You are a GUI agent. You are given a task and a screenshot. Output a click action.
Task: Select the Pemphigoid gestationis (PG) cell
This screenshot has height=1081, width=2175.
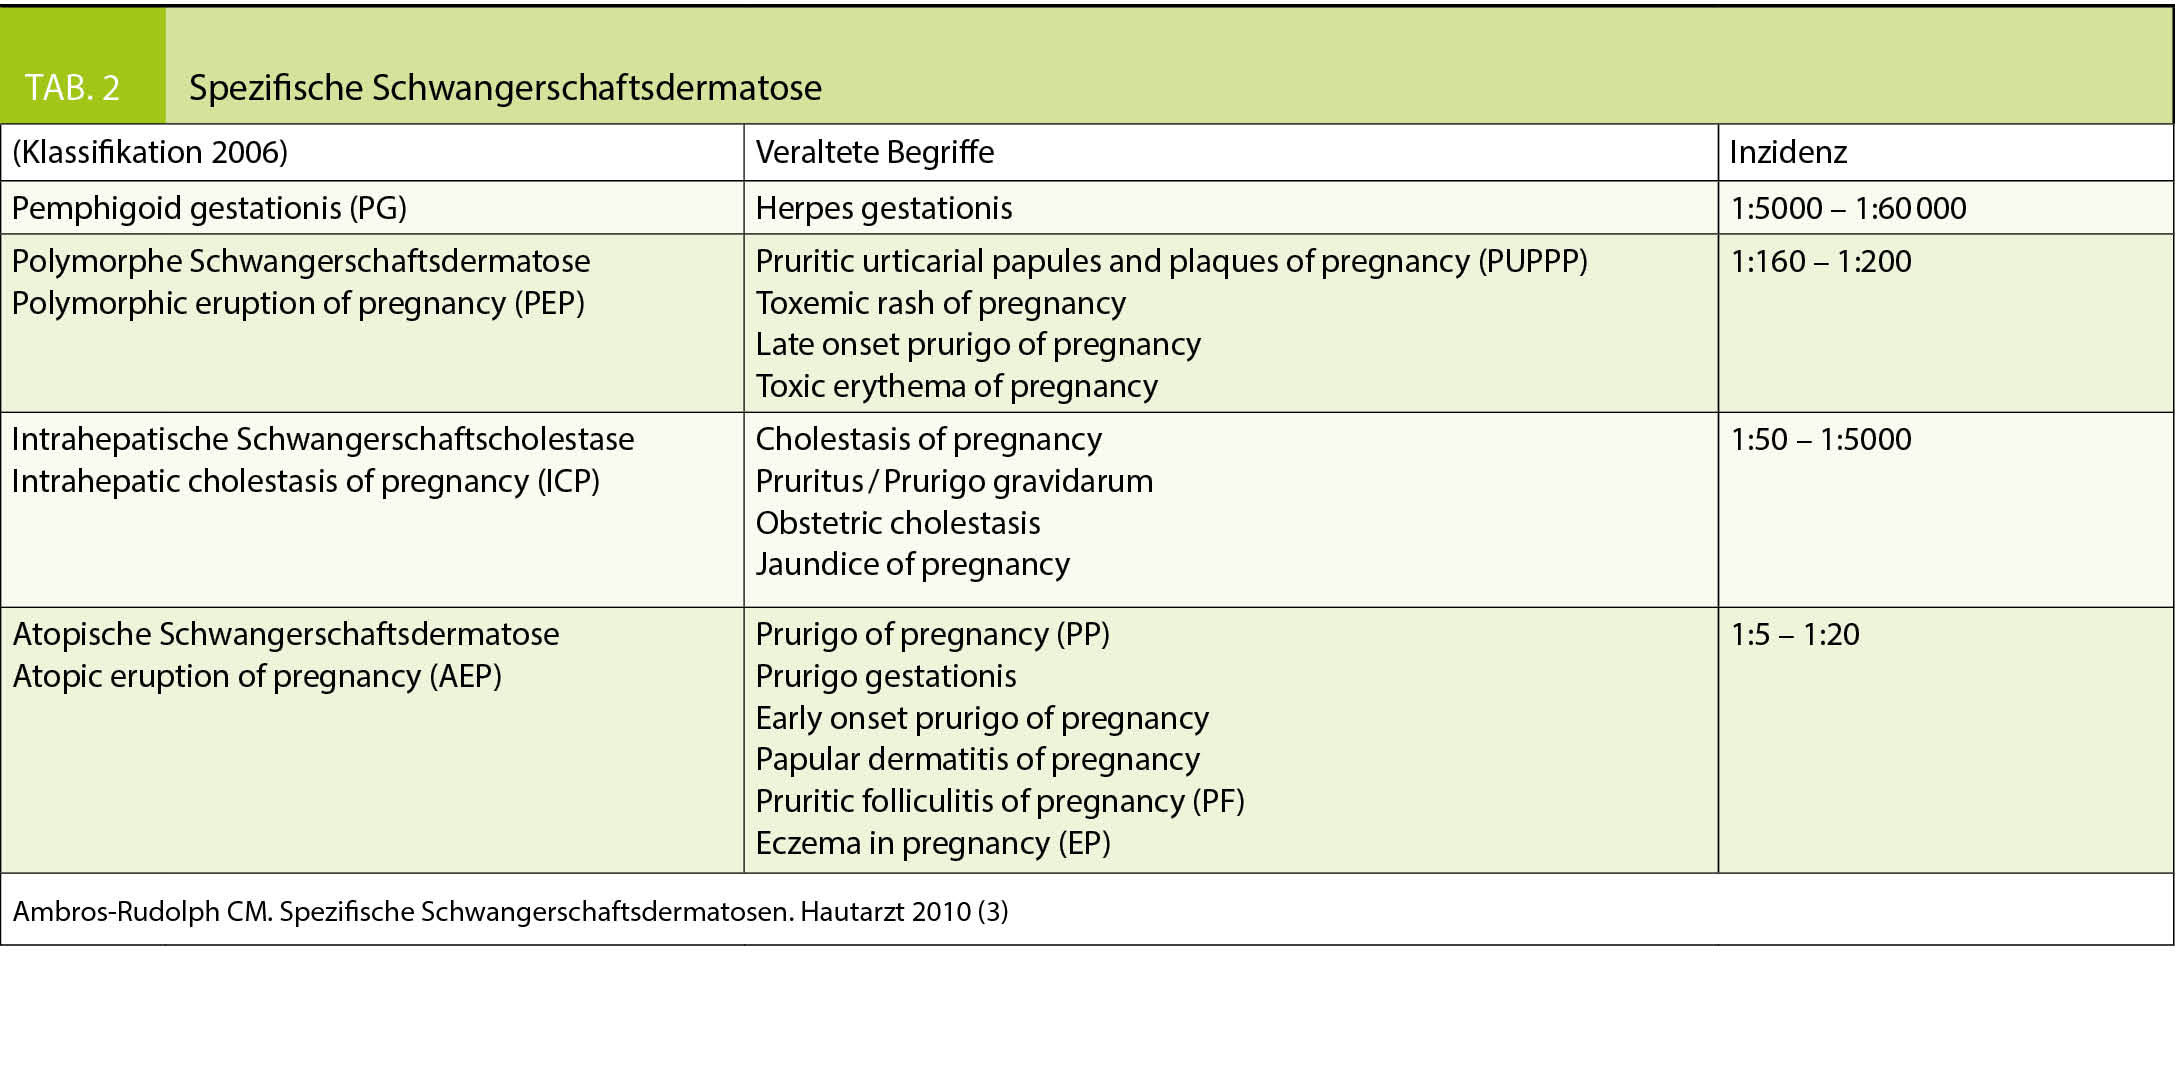pyautogui.click(x=209, y=208)
